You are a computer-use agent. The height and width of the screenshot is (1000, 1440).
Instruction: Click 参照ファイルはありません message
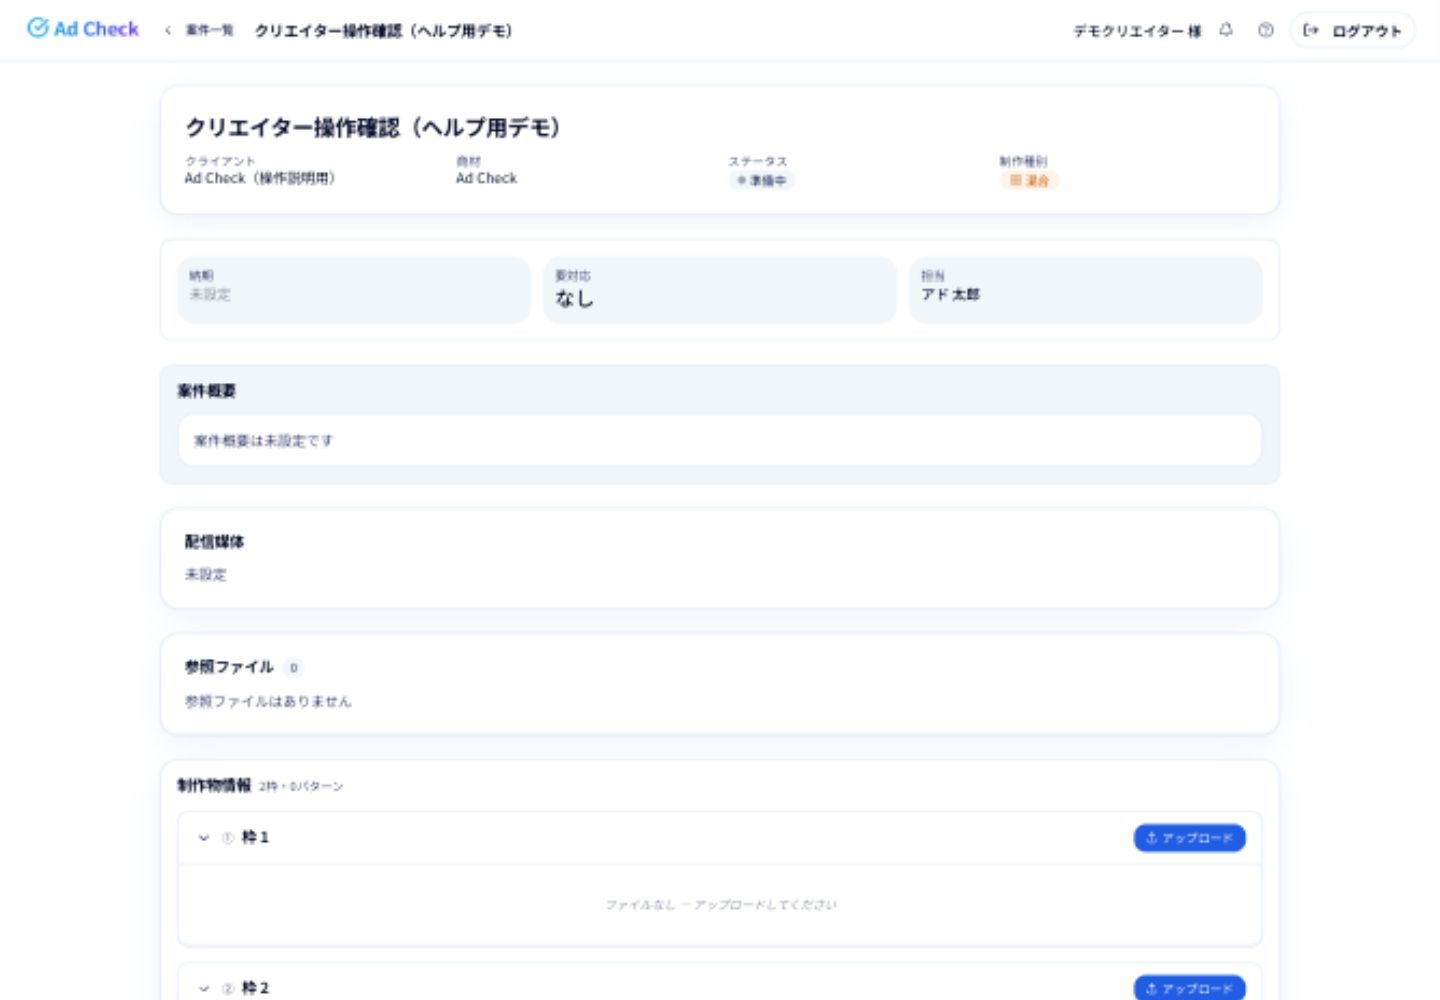[268, 701]
